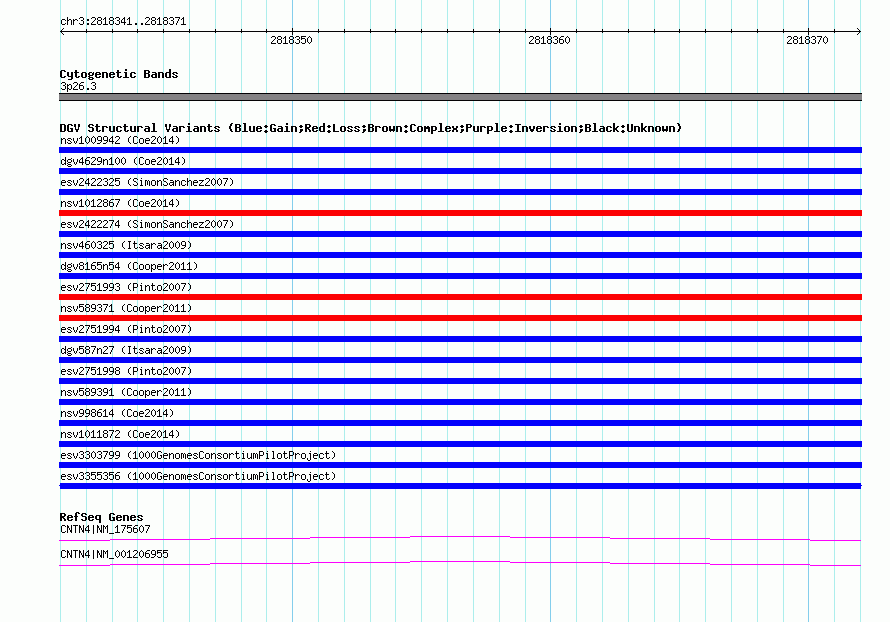Screen dimensions: 890x622
Task: Open variant nsv1012867 (Coe2014)
Action: [120, 203]
